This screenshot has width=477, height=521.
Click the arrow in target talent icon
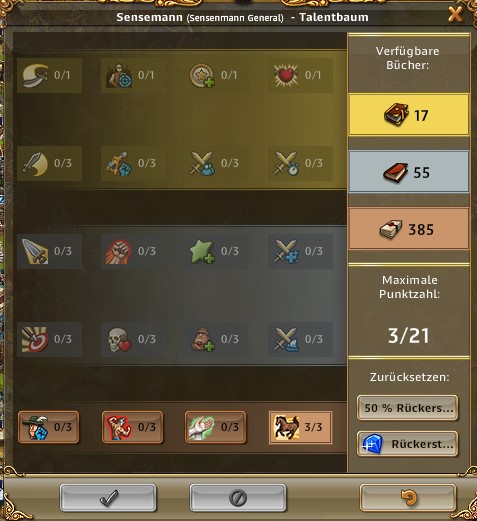click(x=35, y=339)
